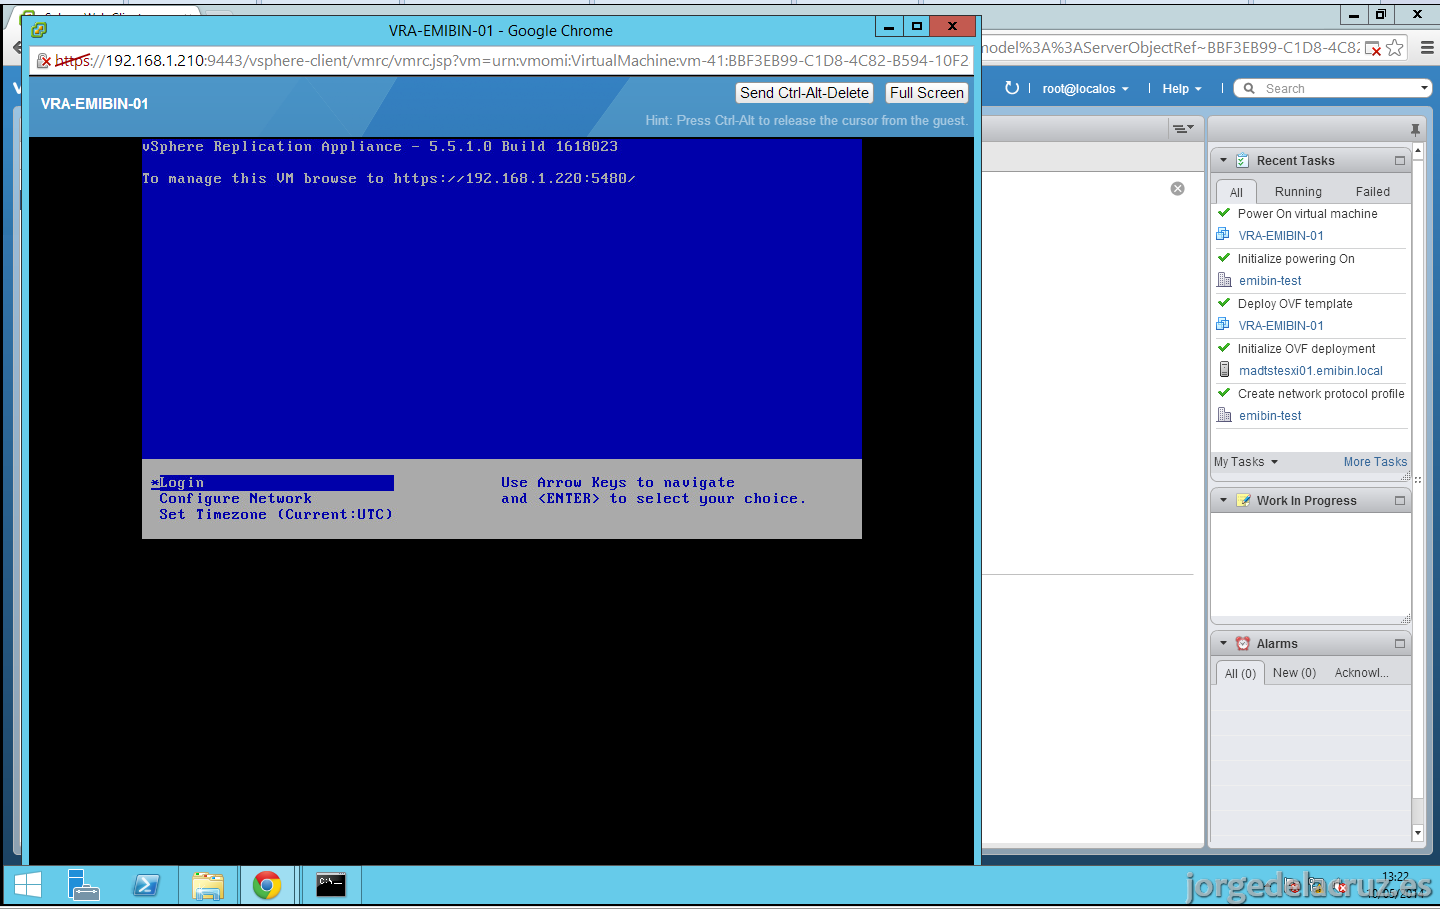Open File Explorer from the taskbar
Screen dimensions: 1440x910
point(208,885)
